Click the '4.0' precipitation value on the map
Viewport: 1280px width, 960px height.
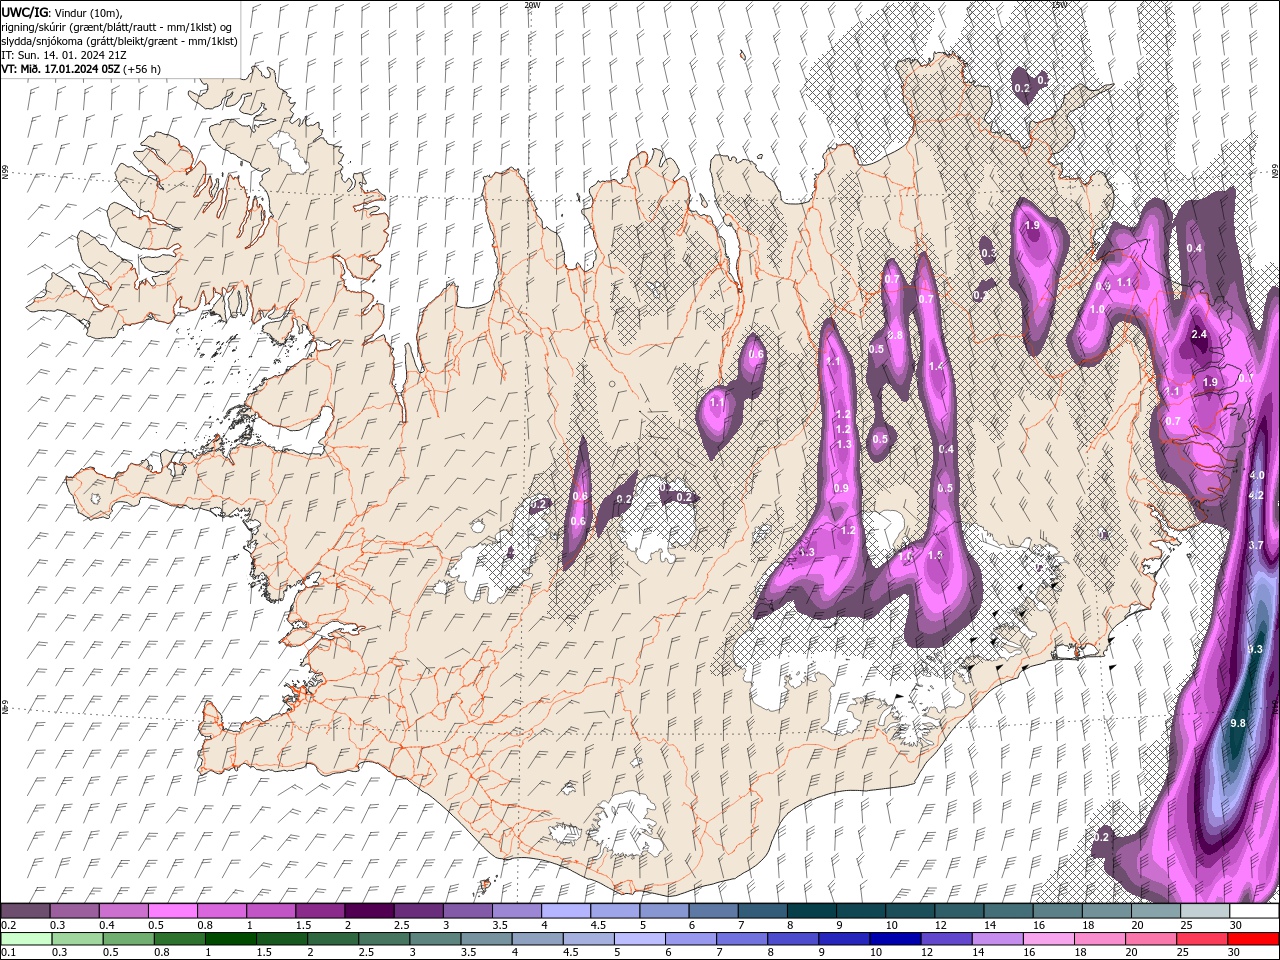1257,475
